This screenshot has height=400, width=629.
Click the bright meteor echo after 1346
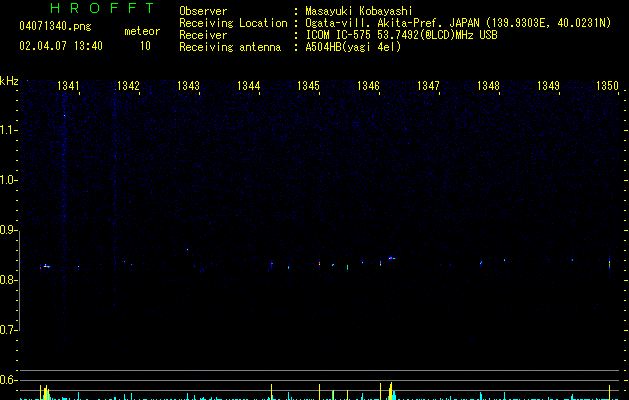(391, 258)
